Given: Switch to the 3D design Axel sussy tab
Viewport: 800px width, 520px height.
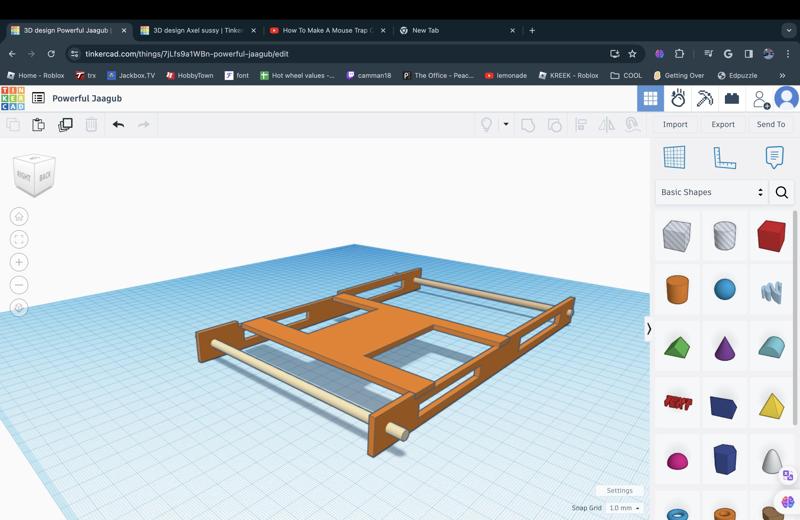Looking at the screenshot, I should pos(197,30).
